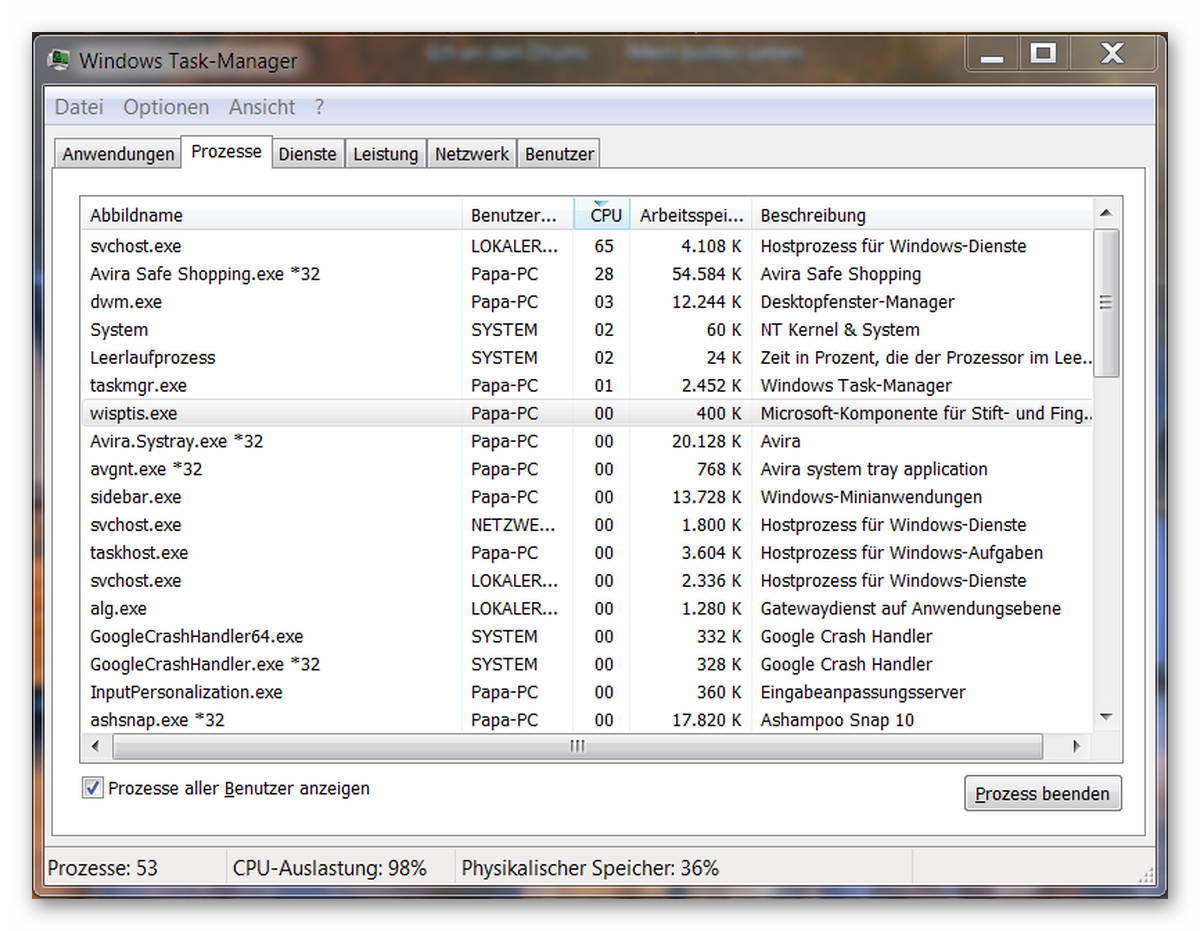
Task: Select the GoogleCrashHandler64.exe process
Action: click(x=588, y=637)
